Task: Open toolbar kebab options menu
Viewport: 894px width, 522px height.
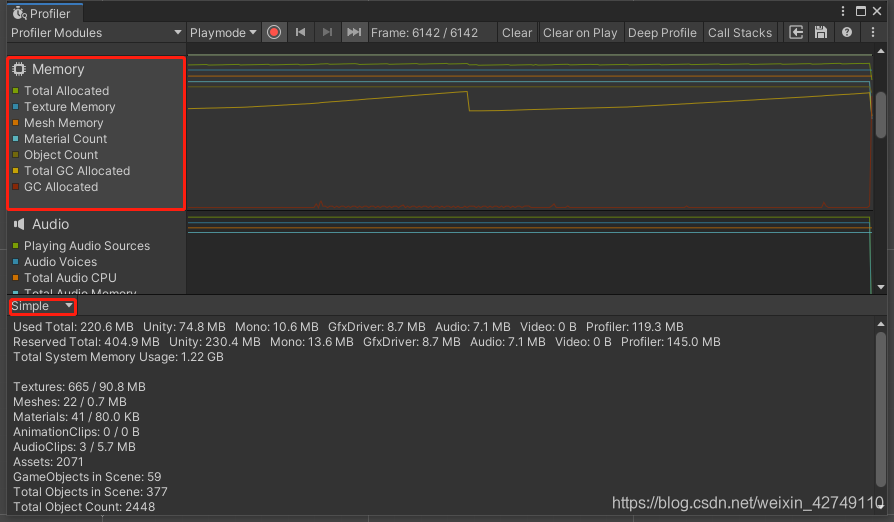Action: pos(873,32)
